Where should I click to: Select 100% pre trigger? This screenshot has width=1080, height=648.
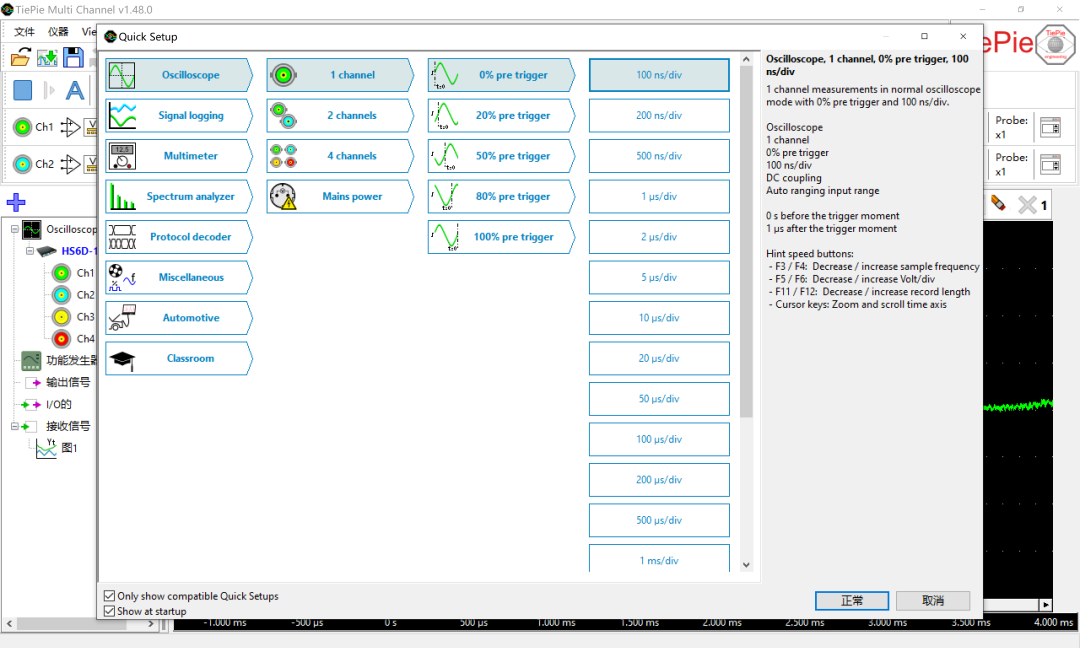(501, 237)
